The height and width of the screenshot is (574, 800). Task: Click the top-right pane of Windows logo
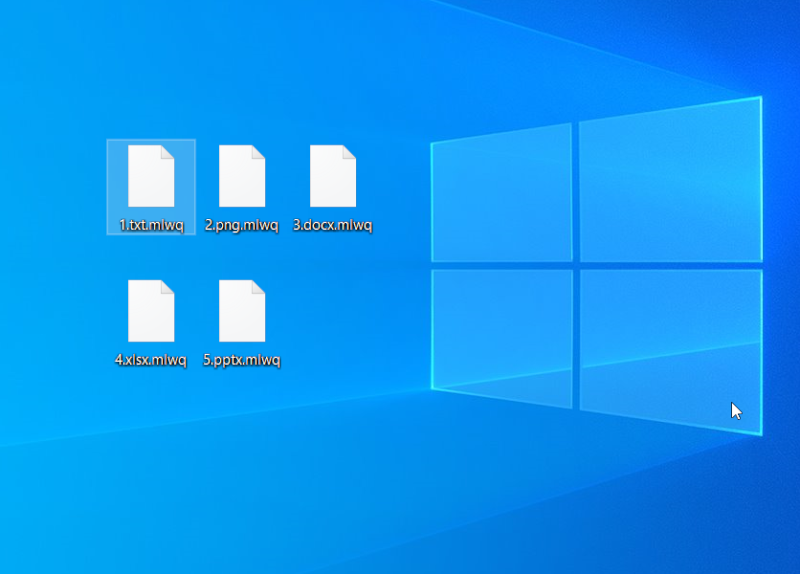(670, 178)
